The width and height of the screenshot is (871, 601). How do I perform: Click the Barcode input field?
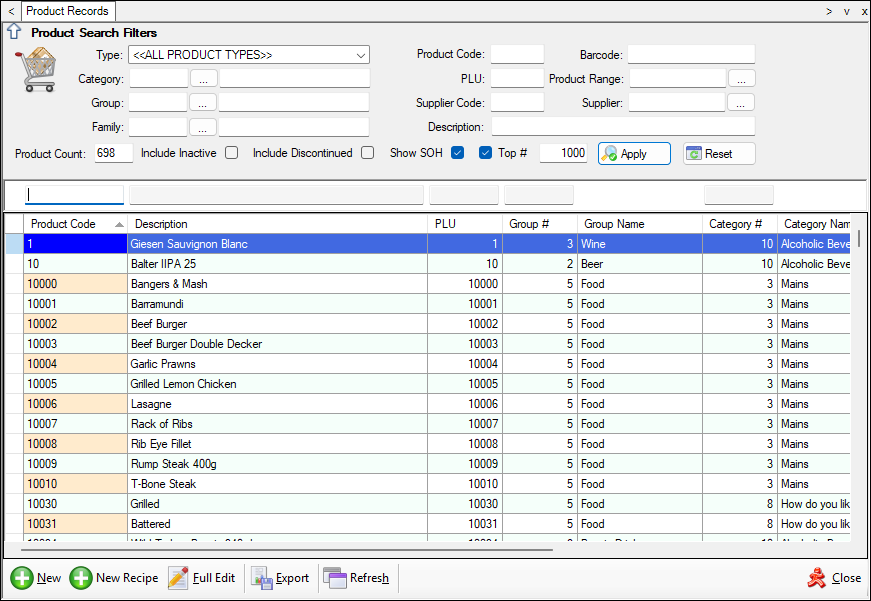tap(692, 54)
